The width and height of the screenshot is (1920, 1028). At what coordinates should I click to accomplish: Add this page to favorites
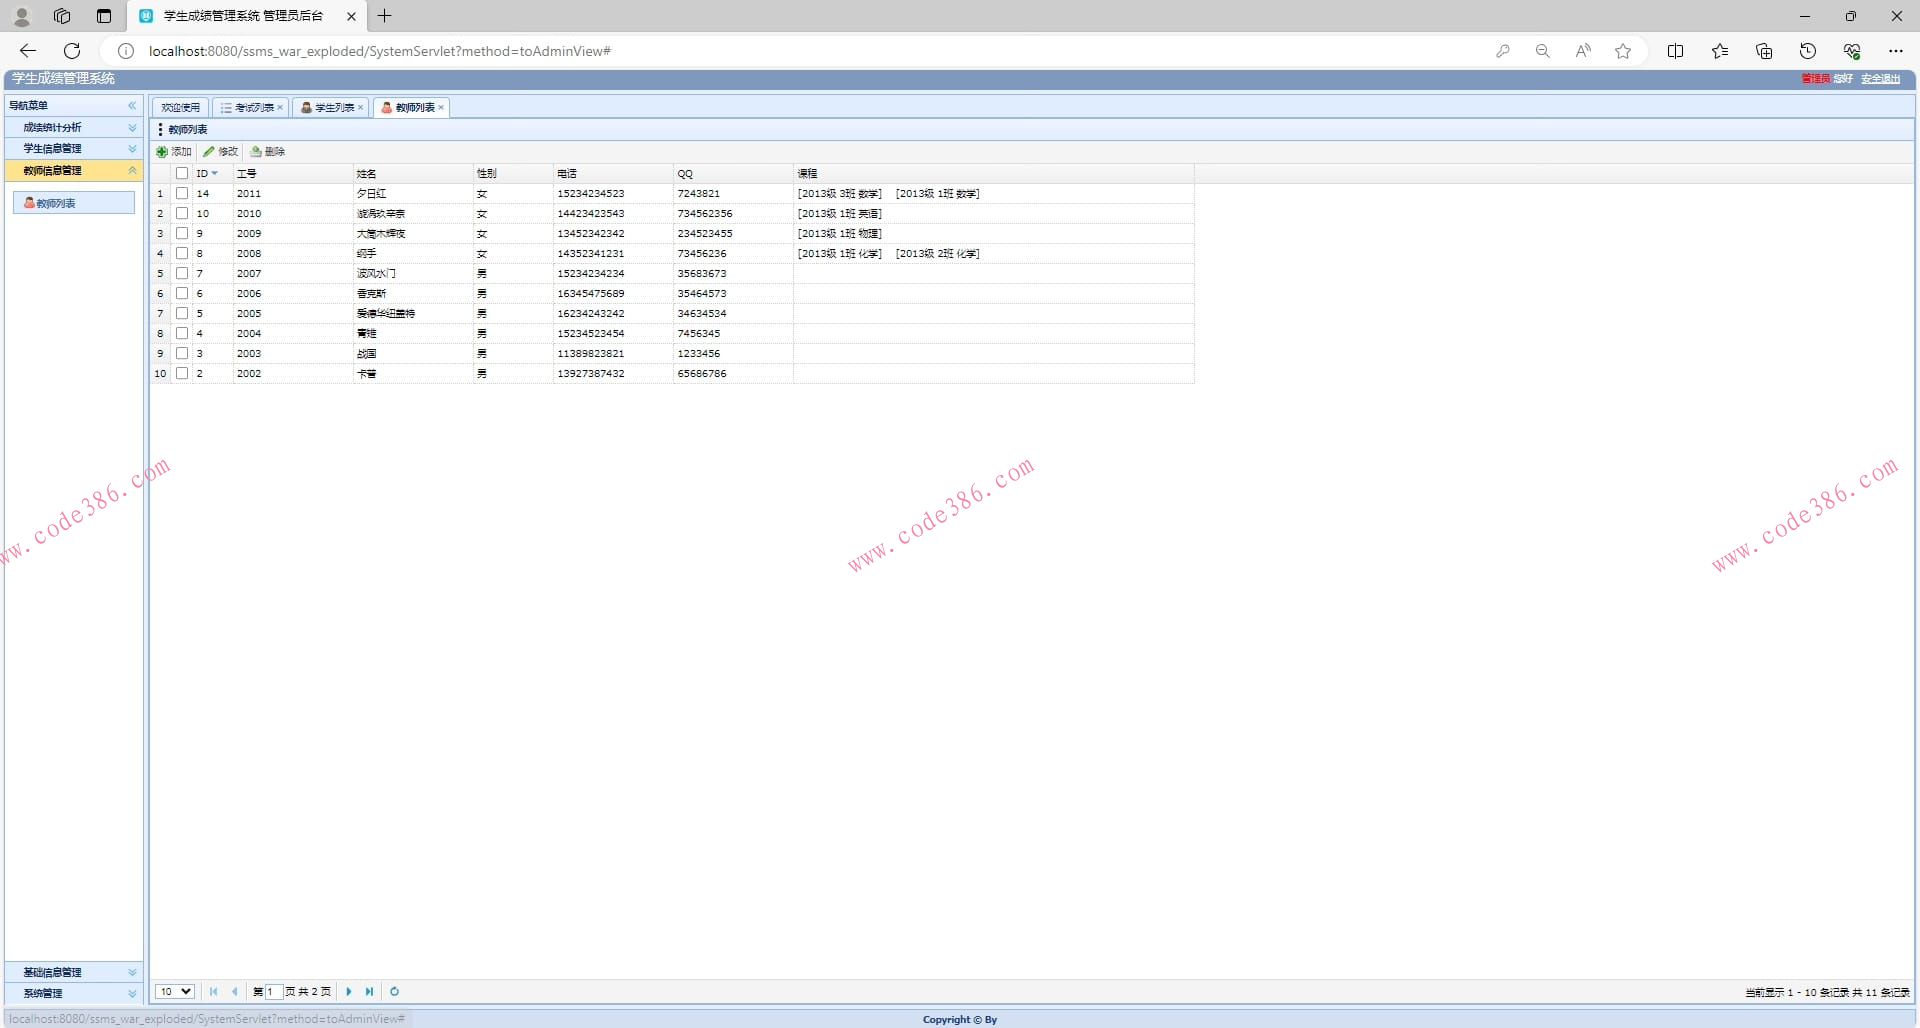click(1623, 51)
